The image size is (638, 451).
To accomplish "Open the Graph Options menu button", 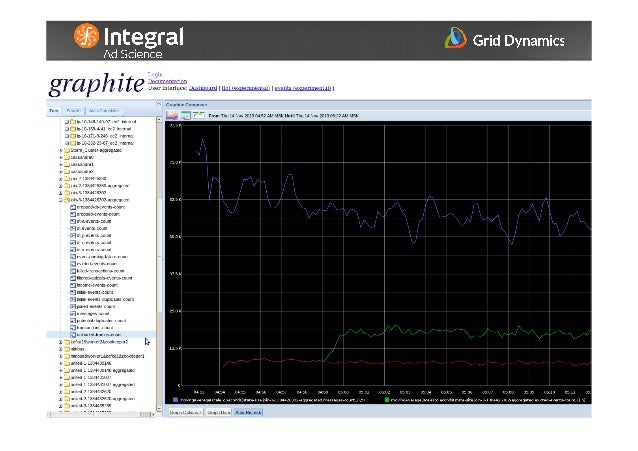I will coord(186,412).
